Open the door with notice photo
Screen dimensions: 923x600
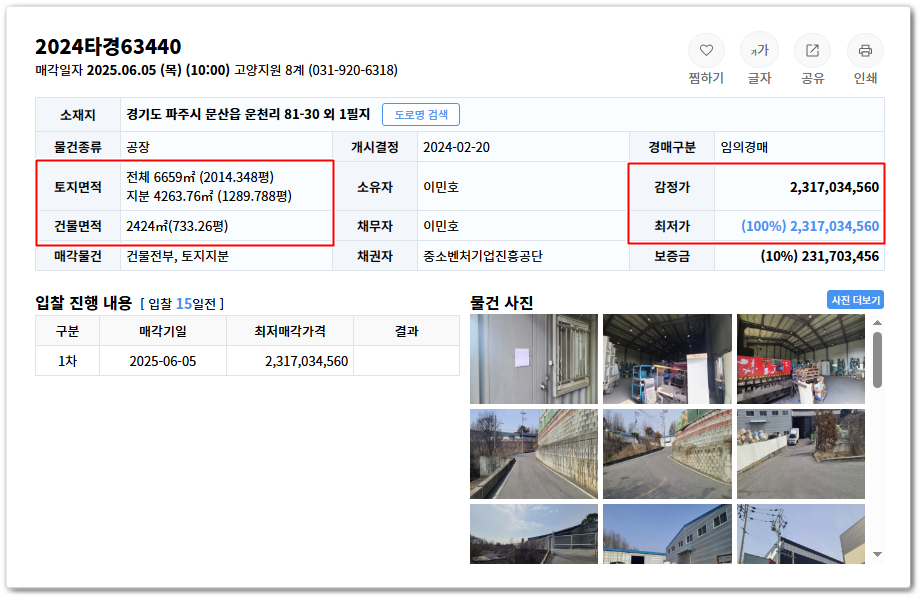533,359
